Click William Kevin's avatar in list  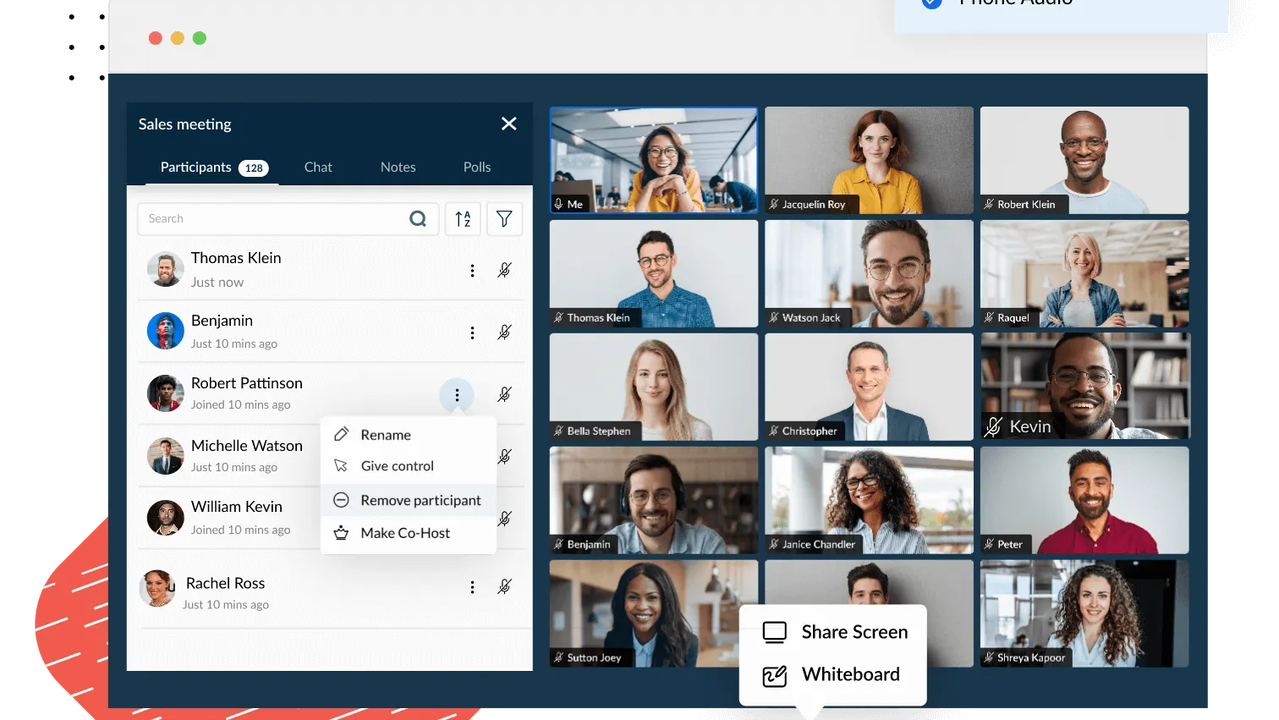click(x=165, y=518)
